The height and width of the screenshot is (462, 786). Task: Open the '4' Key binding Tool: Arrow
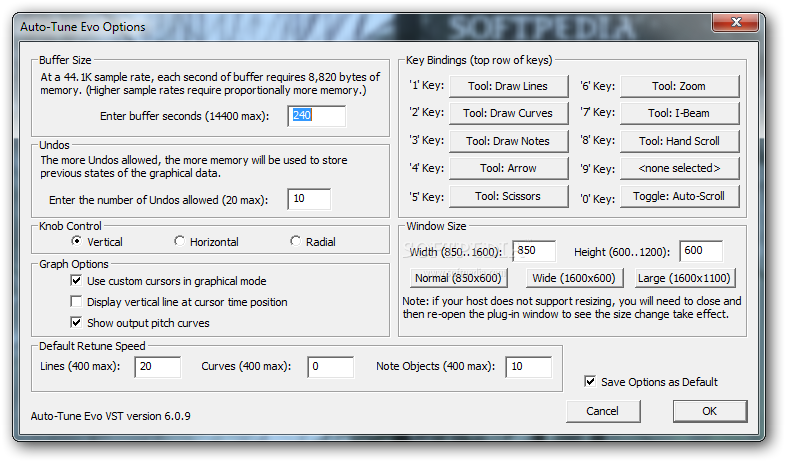pos(508,168)
